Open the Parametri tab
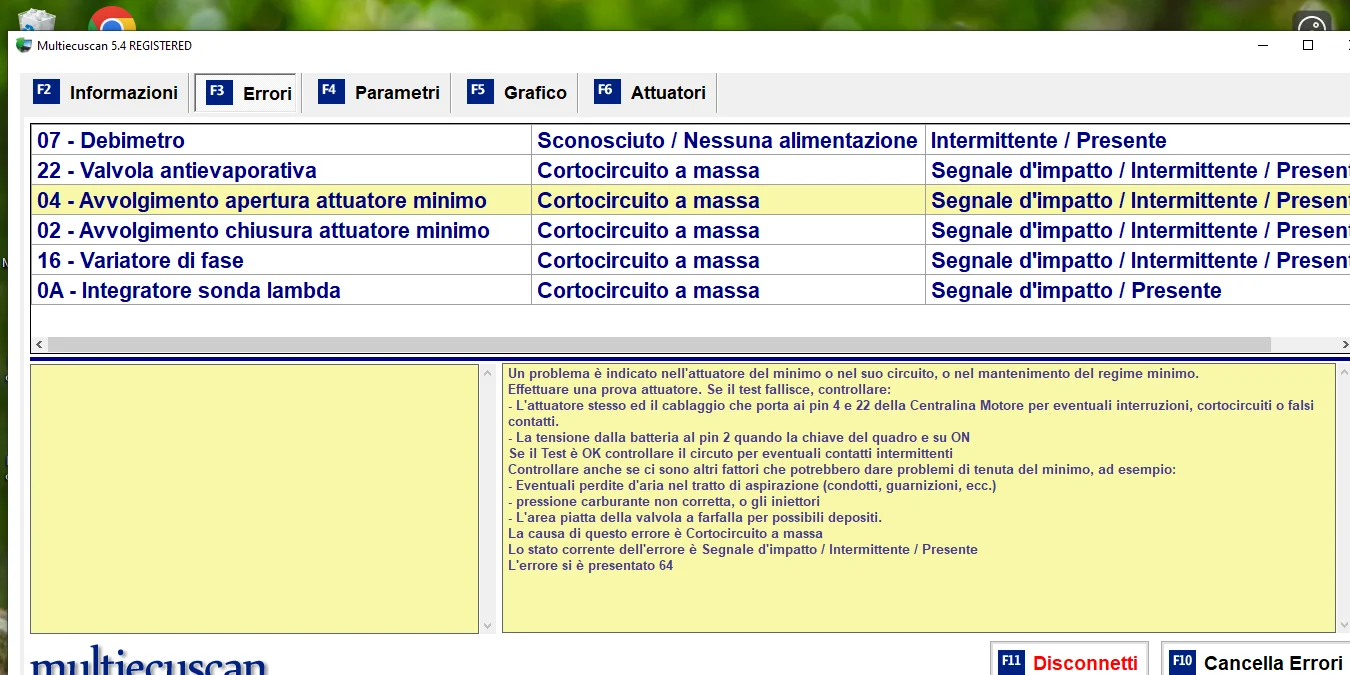 tap(378, 93)
